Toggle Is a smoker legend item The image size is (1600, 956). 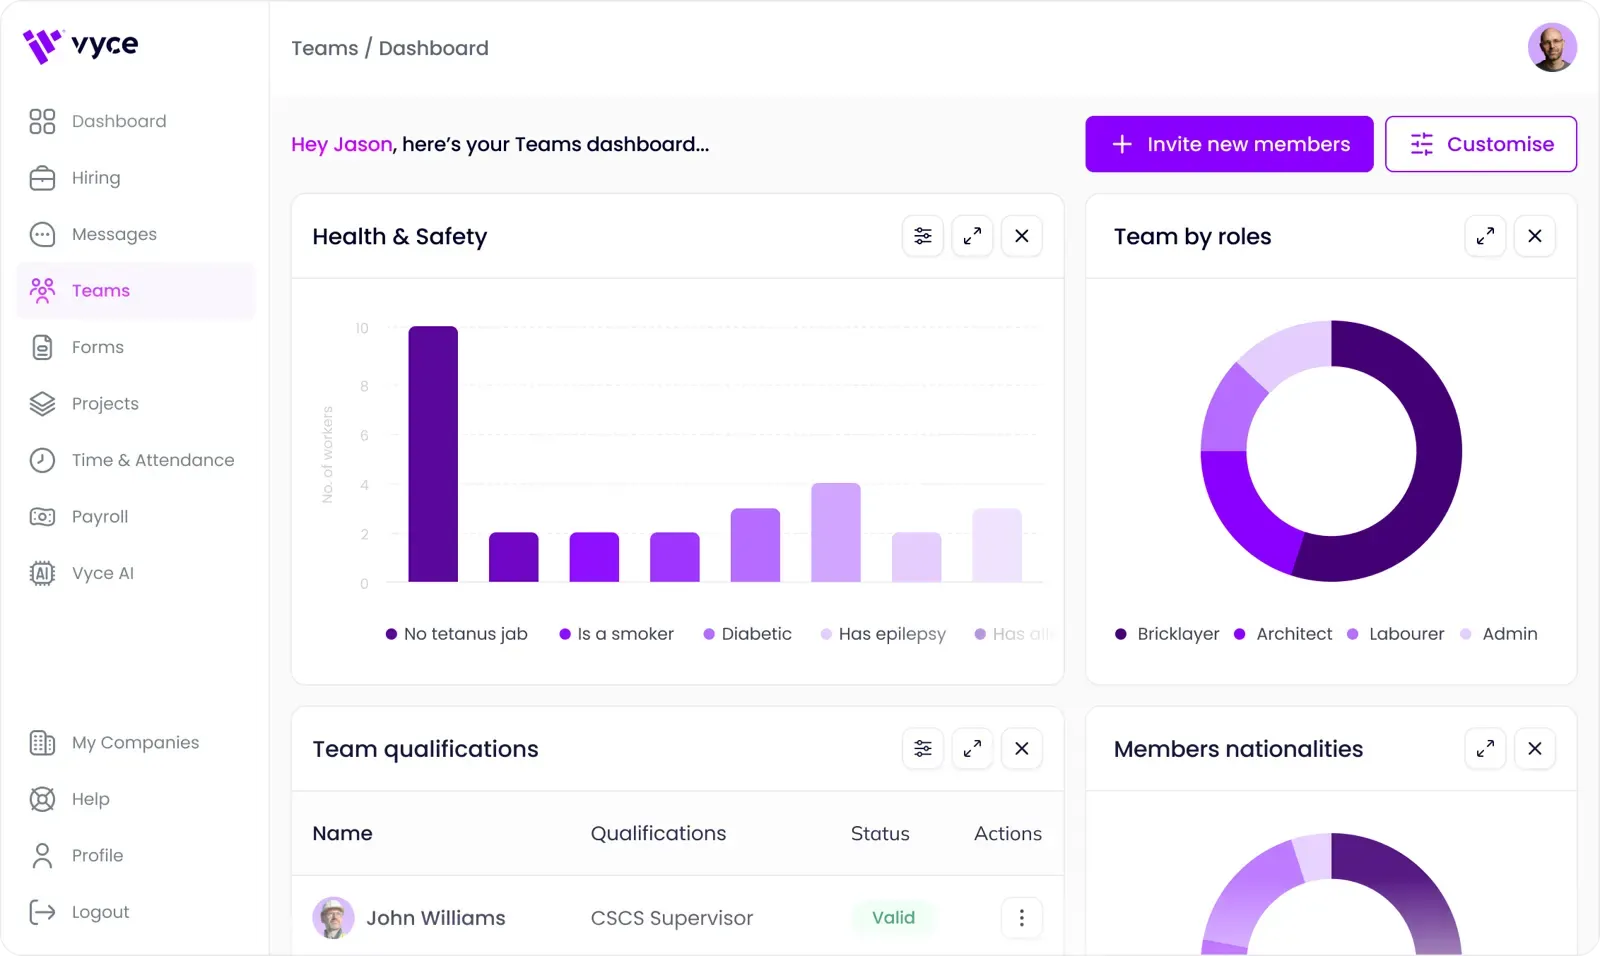pyautogui.click(x=617, y=634)
